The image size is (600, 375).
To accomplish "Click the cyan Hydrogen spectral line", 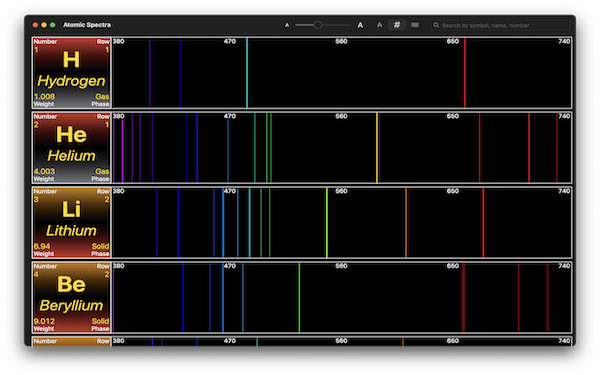I will click(247, 73).
